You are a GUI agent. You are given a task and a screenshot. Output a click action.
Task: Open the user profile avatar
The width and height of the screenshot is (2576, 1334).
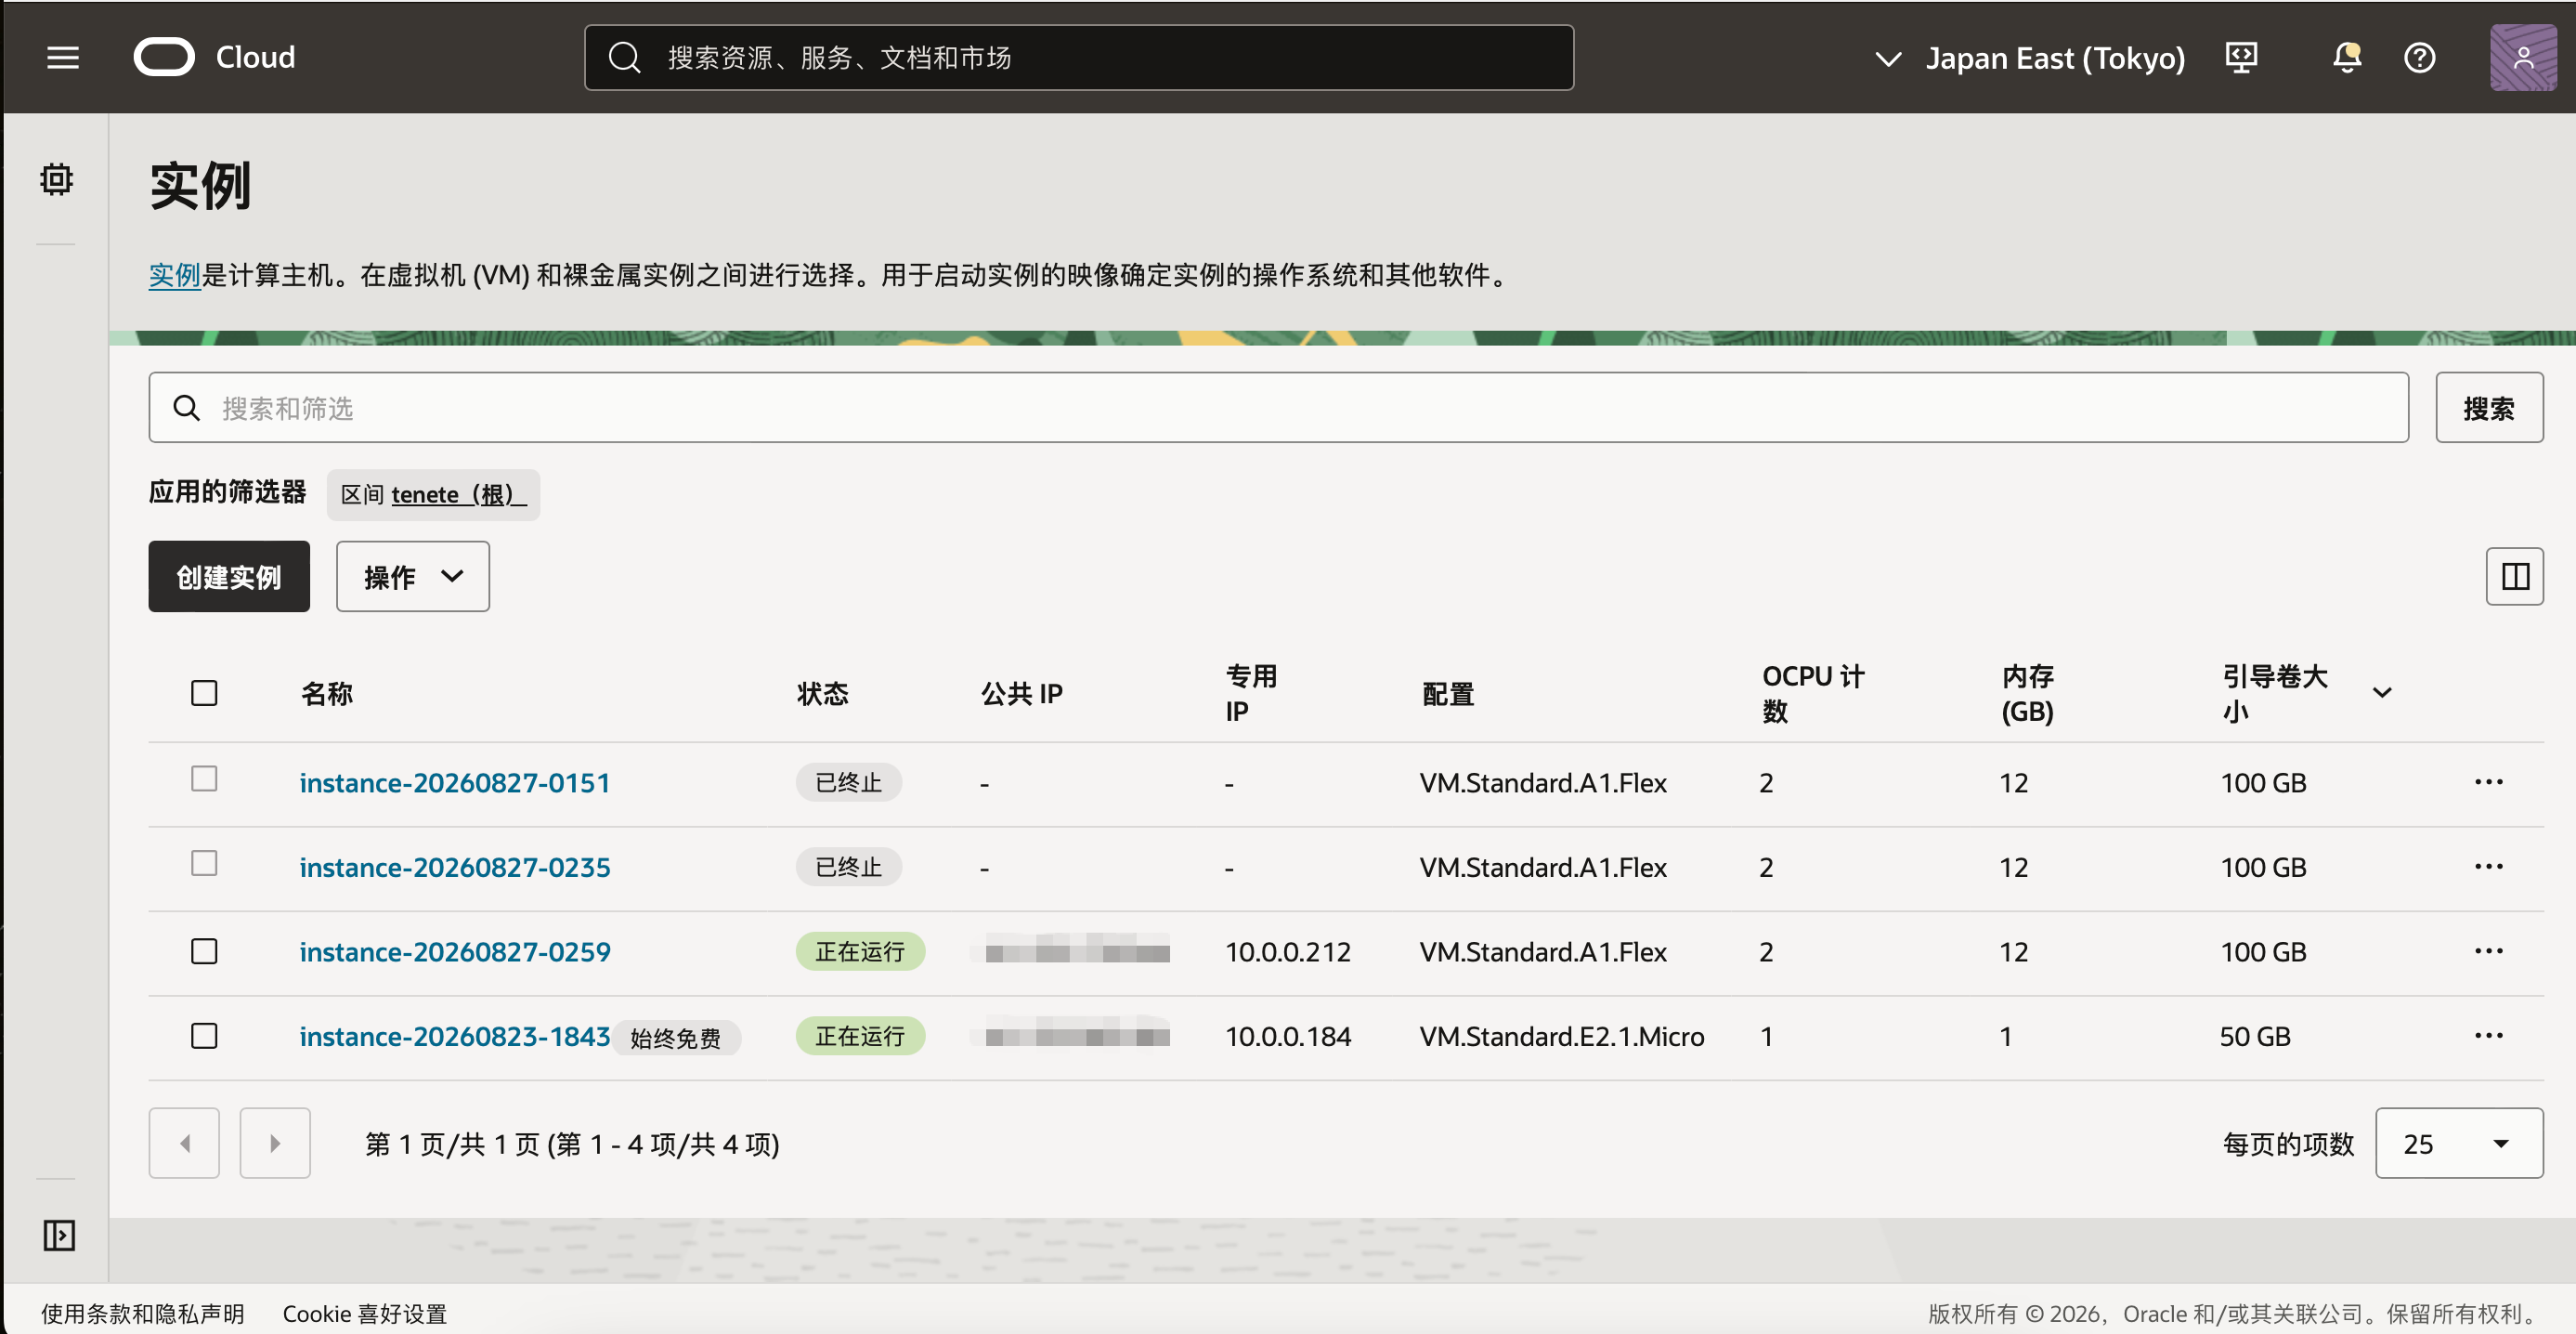pos(2522,57)
